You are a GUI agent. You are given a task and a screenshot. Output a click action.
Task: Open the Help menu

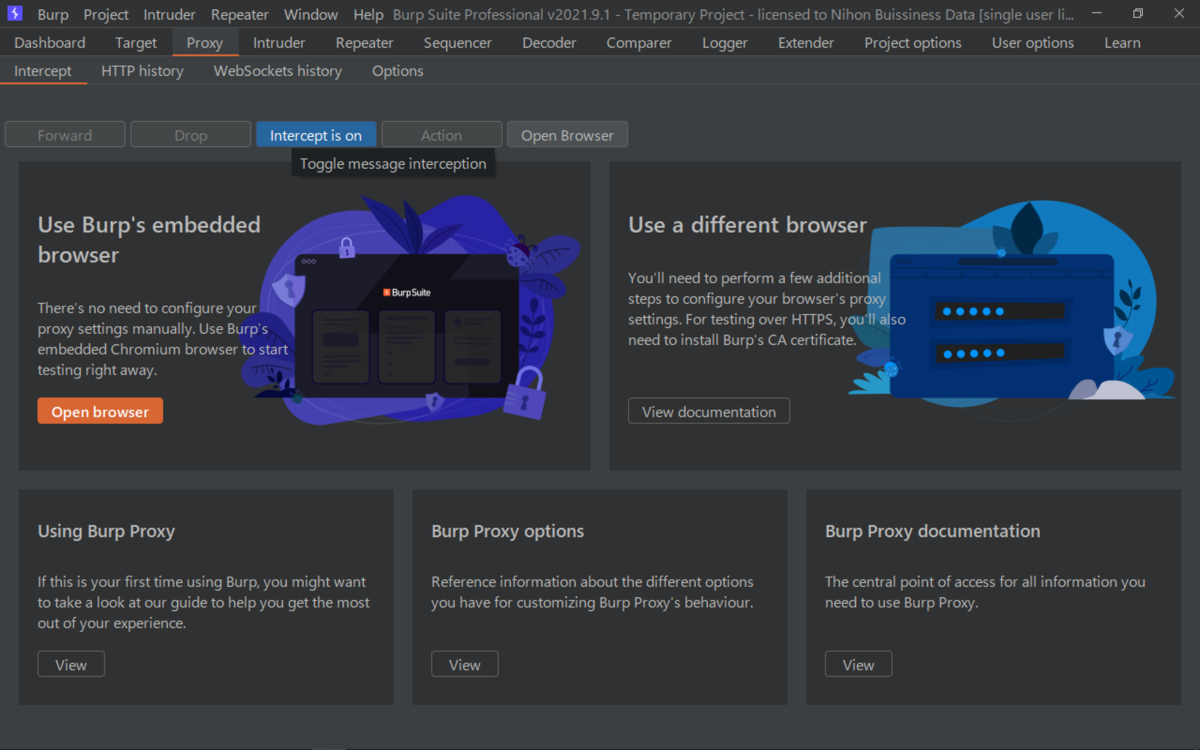point(368,15)
